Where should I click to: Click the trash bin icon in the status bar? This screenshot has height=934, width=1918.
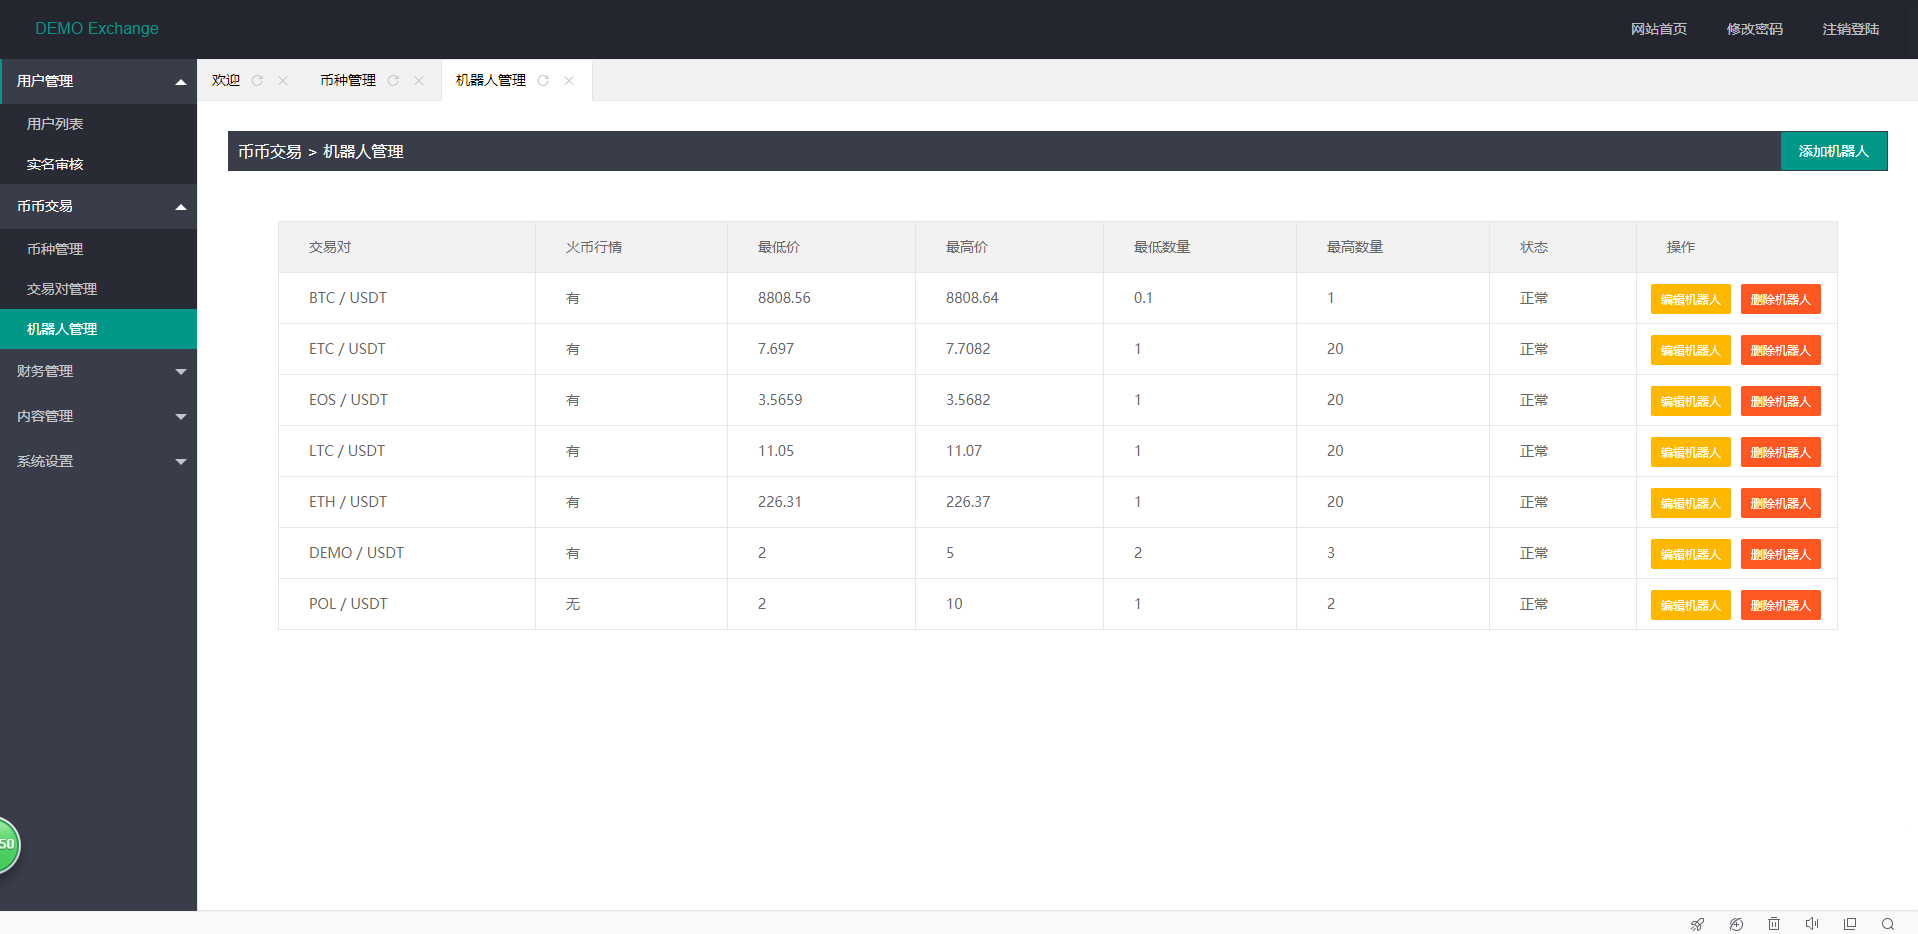tap(1774, 924)
